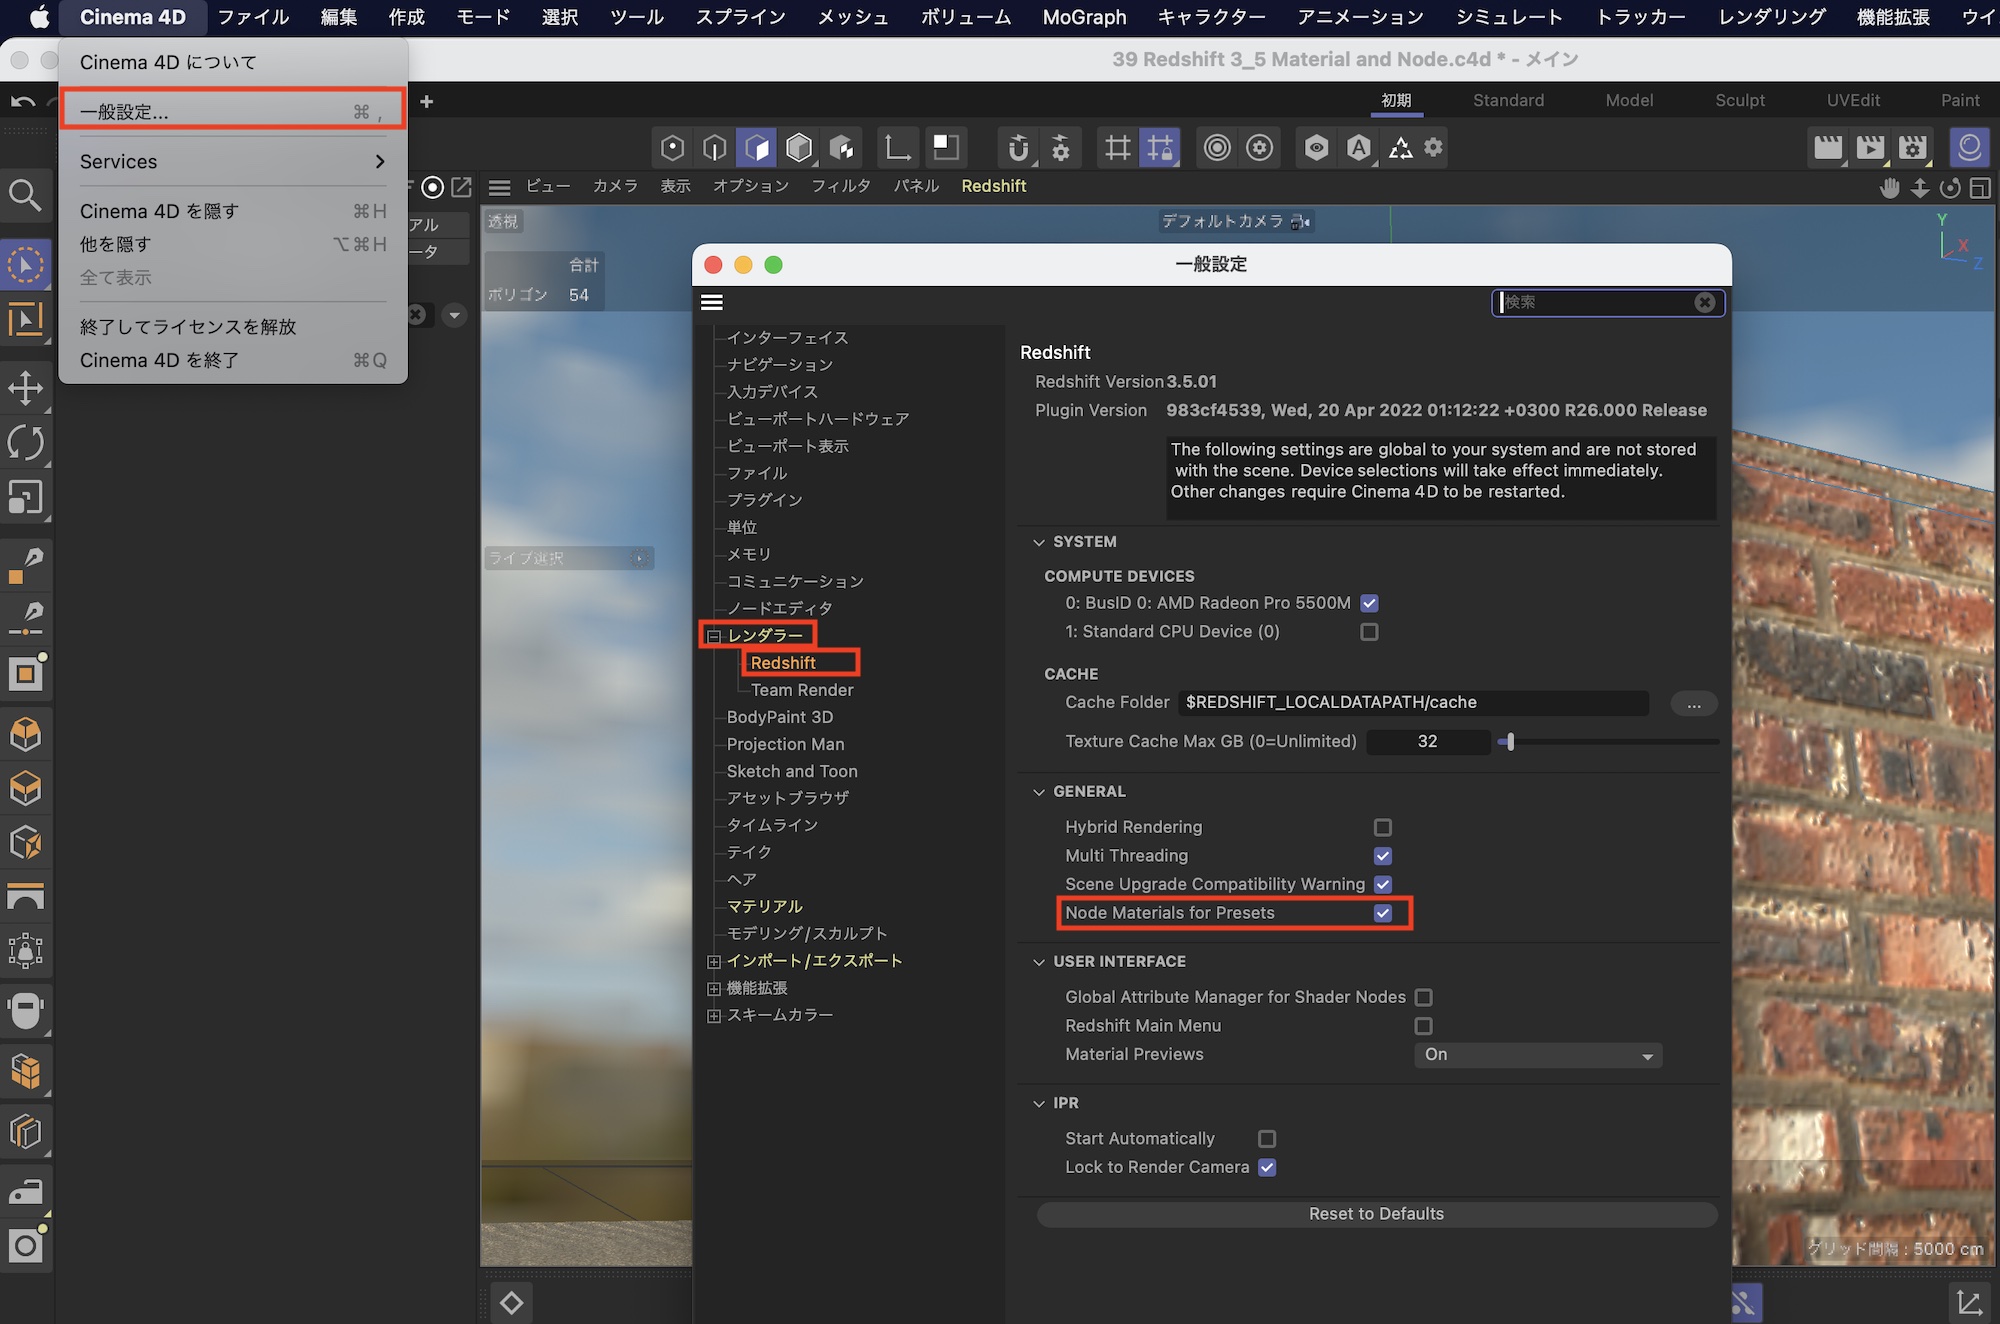Open the Edit Render Settings clapperboard icon
The image size is (2000, 1324).
pyautogui.click(x=1912, y=148)
